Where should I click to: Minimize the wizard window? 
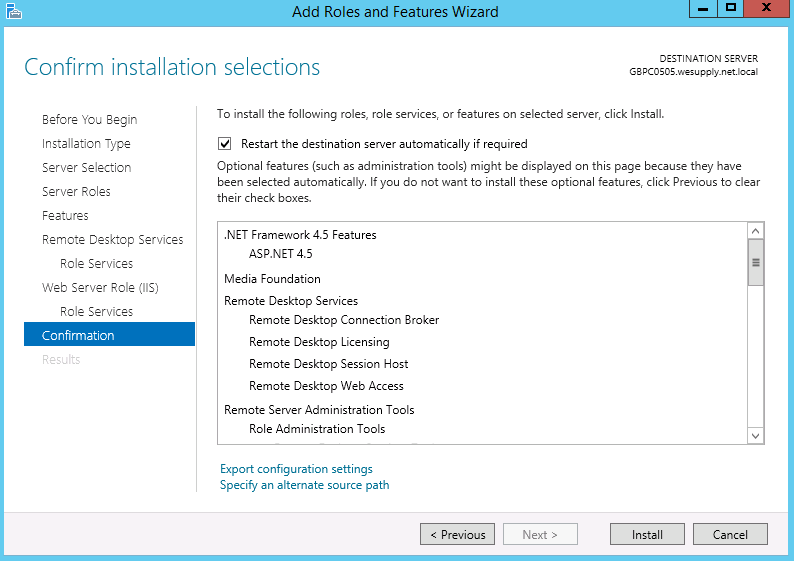703,8
